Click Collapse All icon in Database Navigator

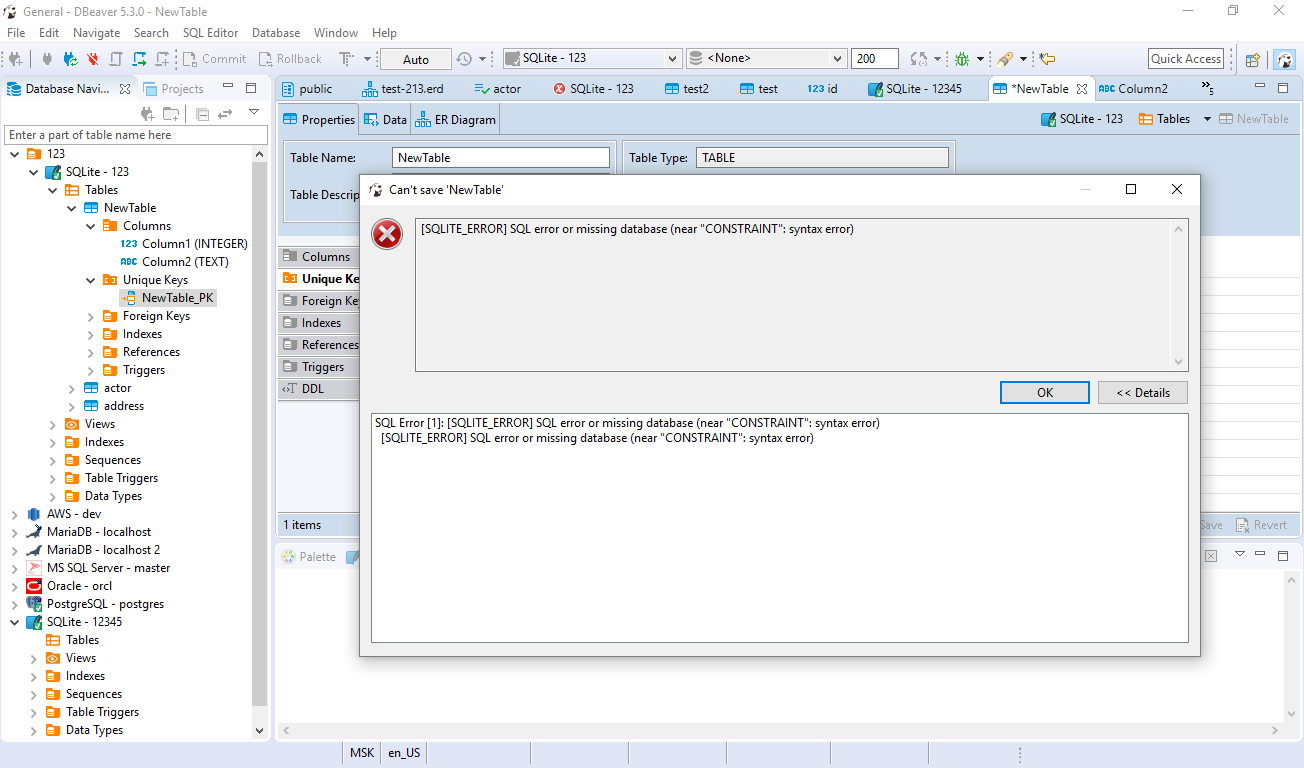pyautogui.click(x=202, y=114)
